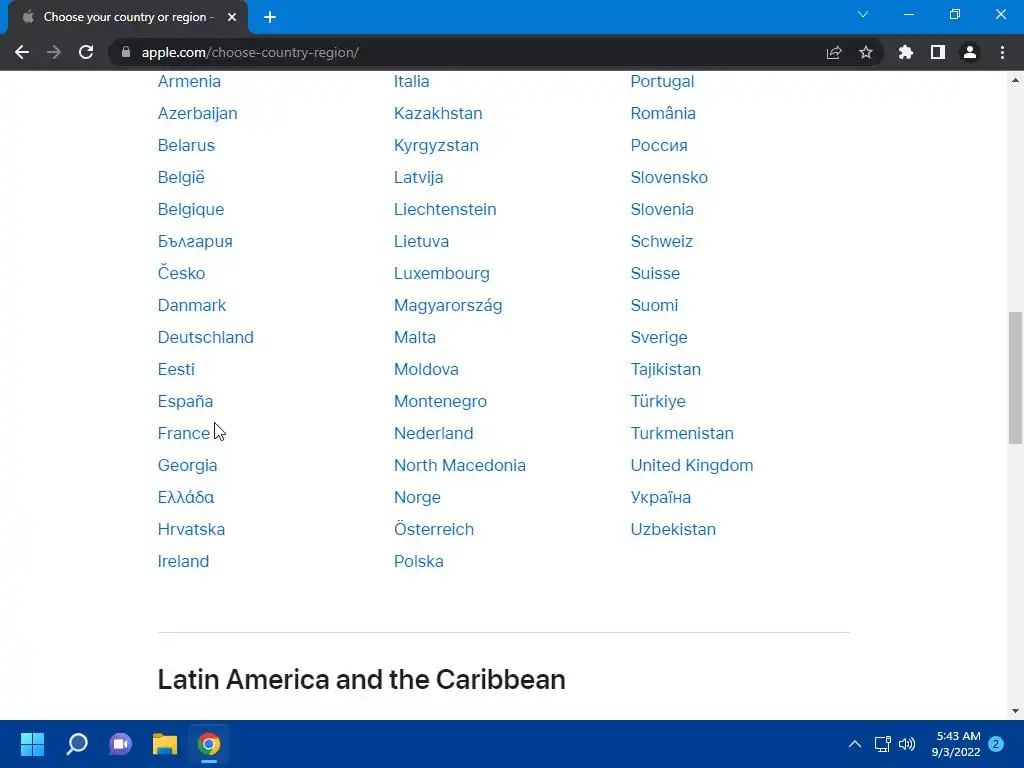Choose Ελλάδα link
Screen dimensions: 1024x768
(x=185, y=498)
